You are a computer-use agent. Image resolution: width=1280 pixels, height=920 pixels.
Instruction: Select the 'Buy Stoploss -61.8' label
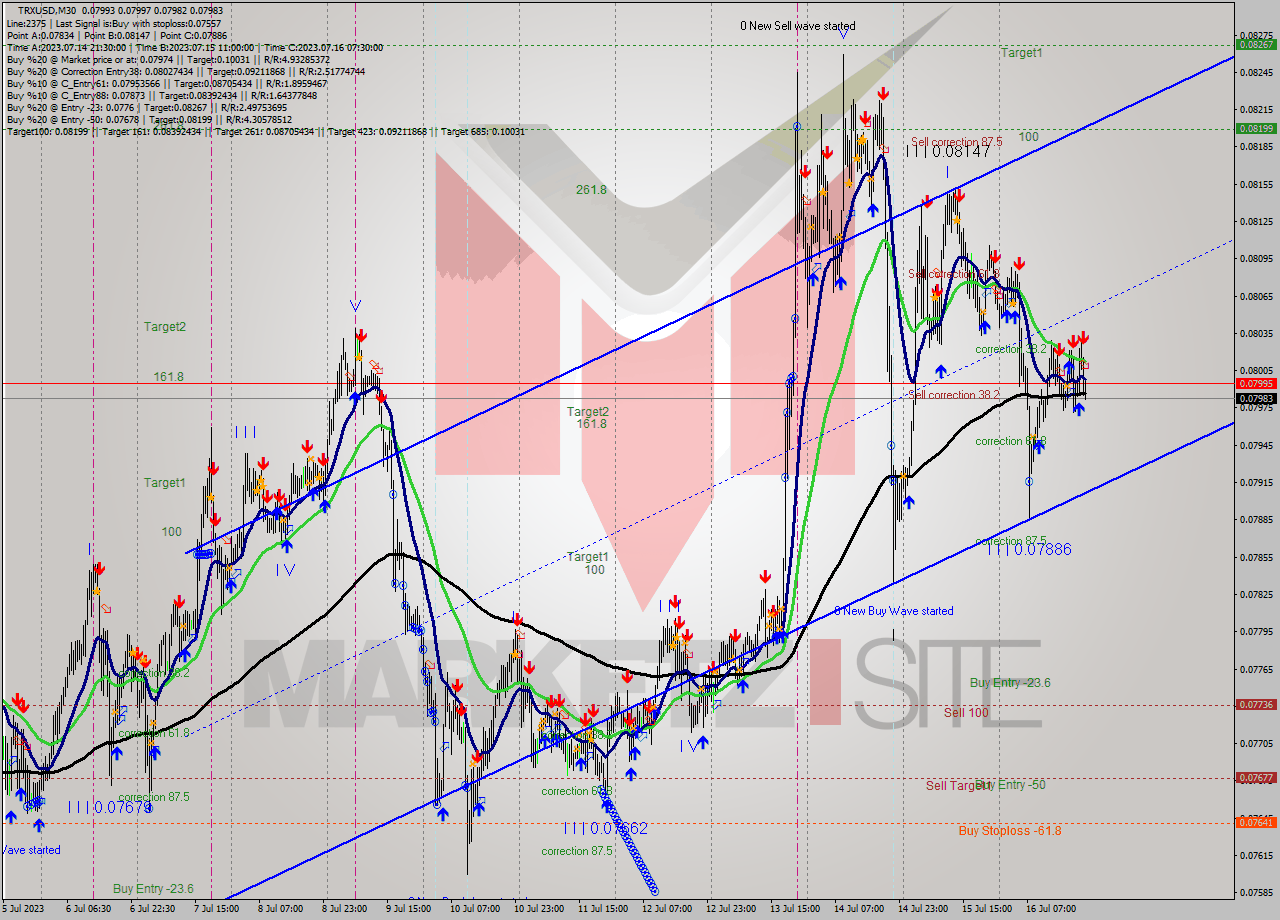(1010, 831)
